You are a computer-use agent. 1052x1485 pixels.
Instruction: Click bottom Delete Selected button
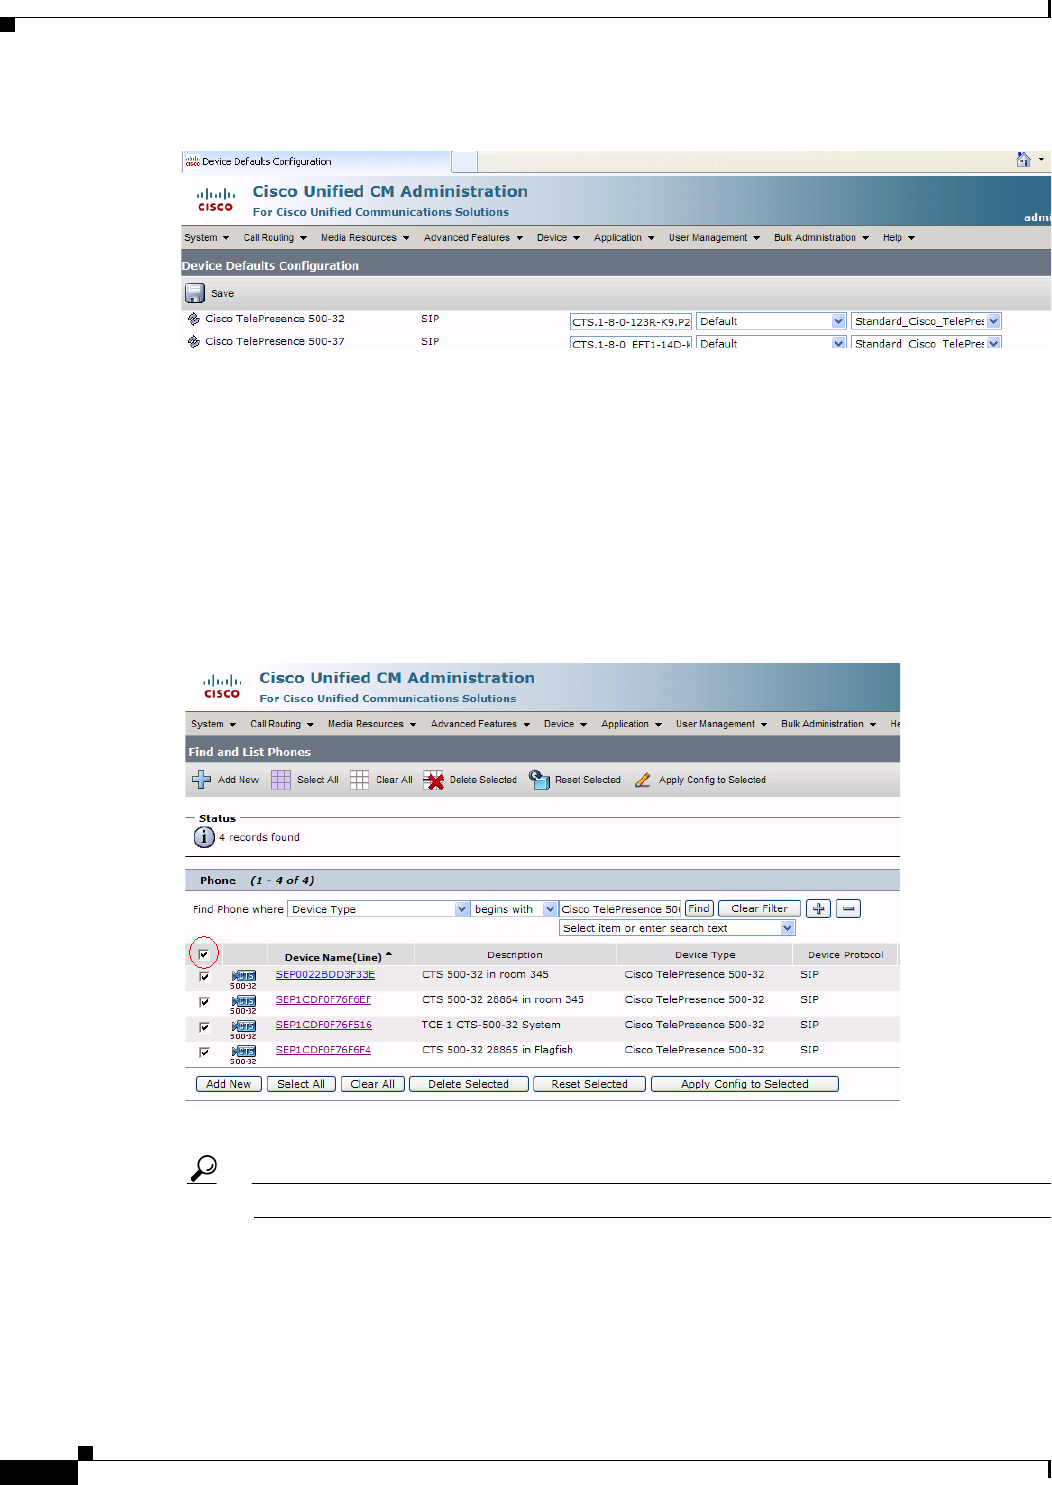click(469, 1084)
